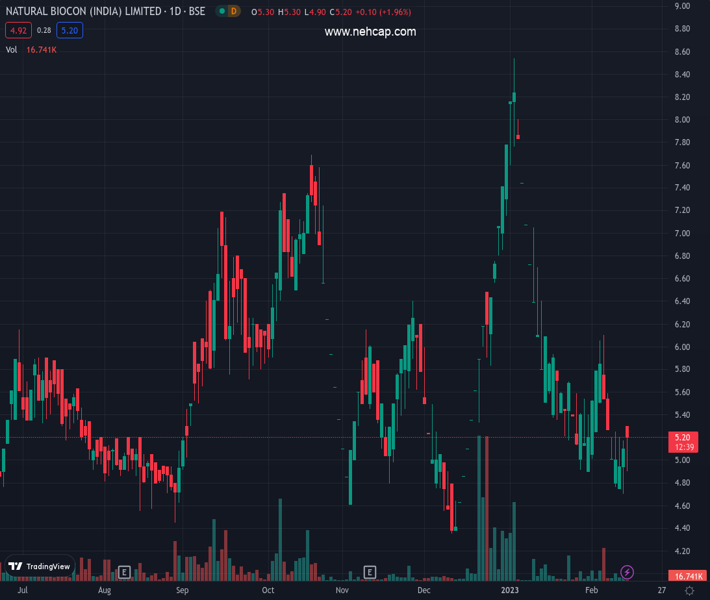Click the purple lightning bolt event icon

(x=627, y=572)
